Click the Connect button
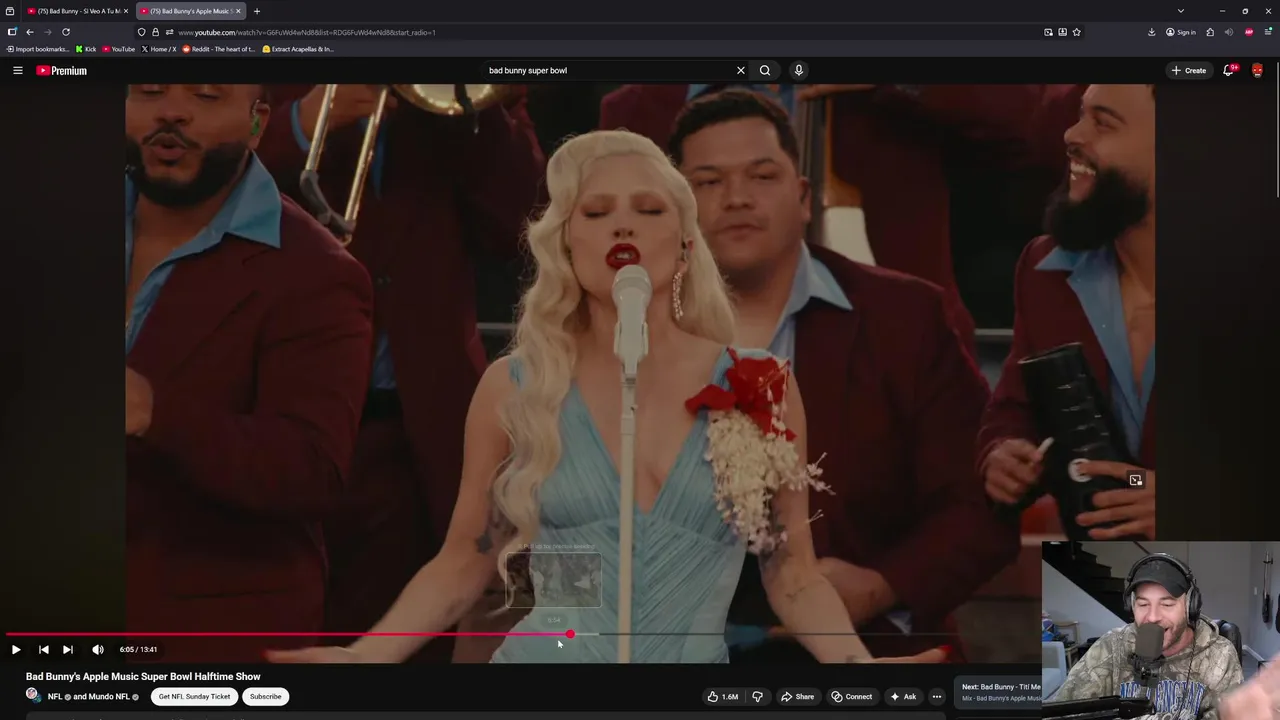The image size is (1280, 720). [x=851, y=696]
